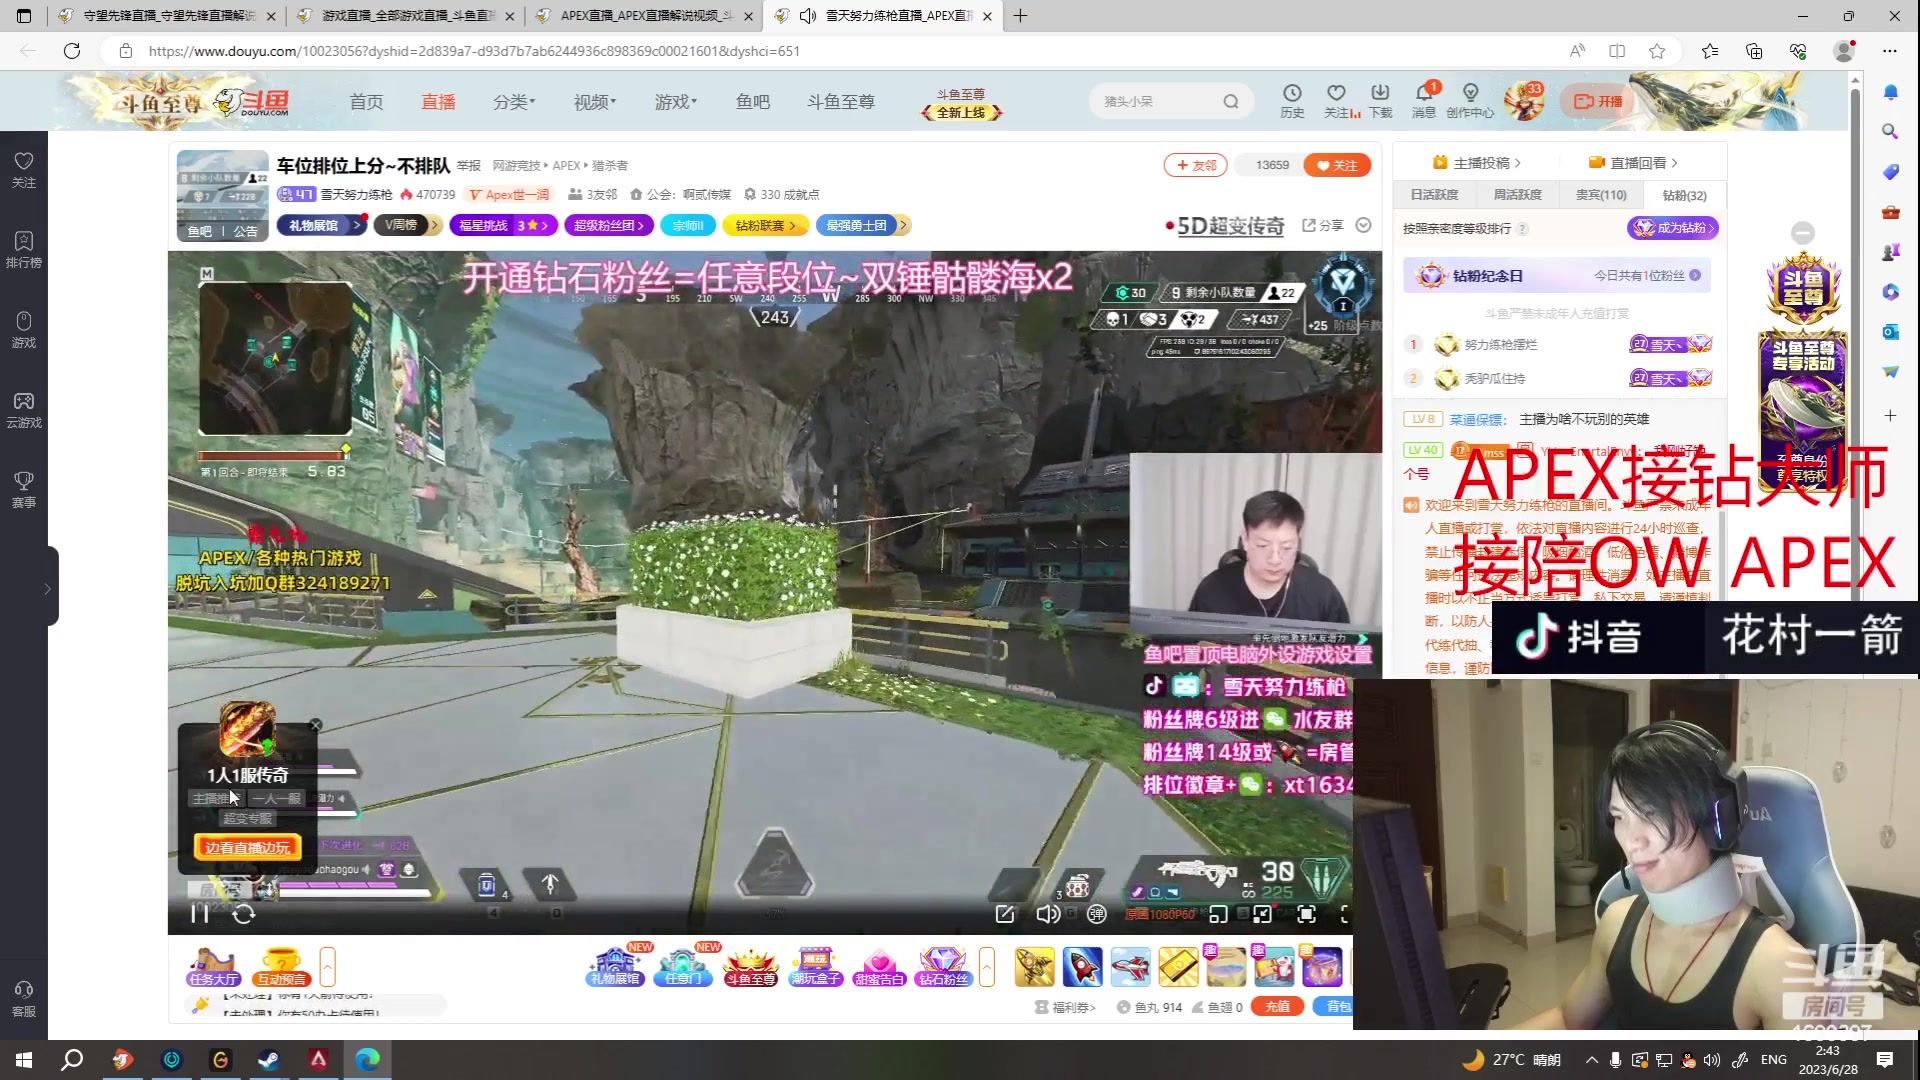Expand 视频 navigation dropdown

(x=595, y=102)
